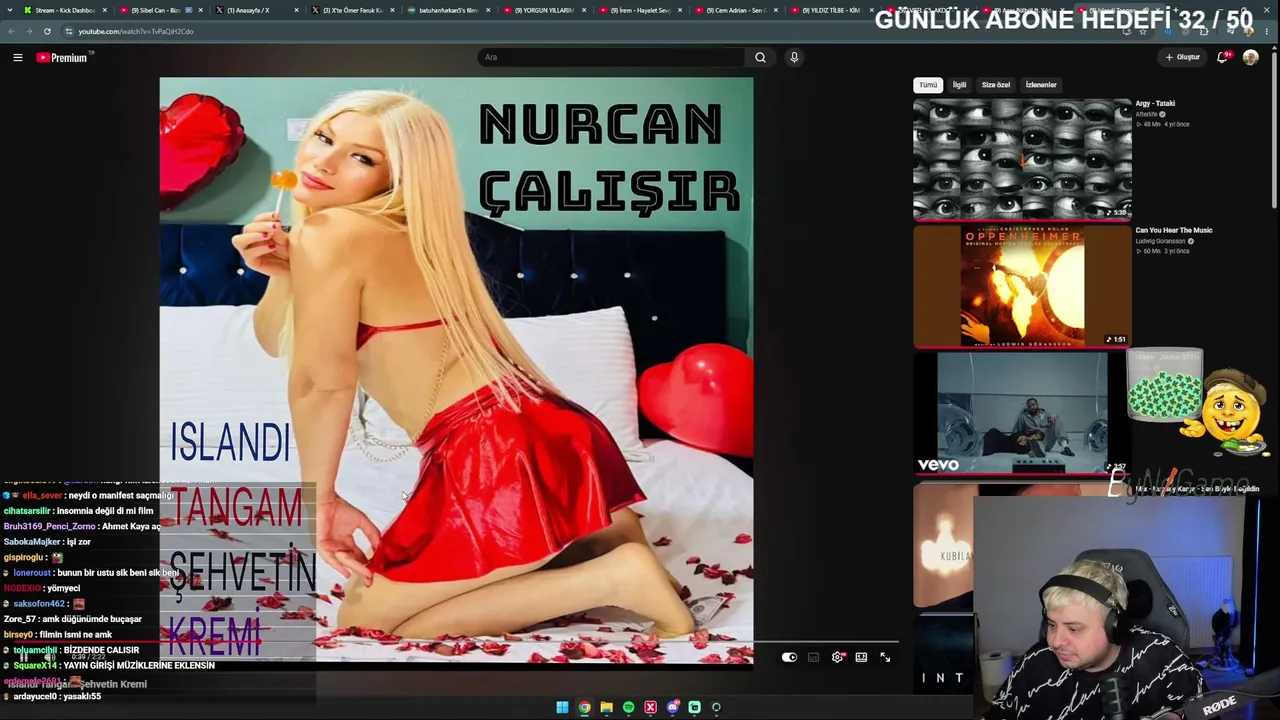Open player settings gear
1280x720 pixels.
point(838,657)
